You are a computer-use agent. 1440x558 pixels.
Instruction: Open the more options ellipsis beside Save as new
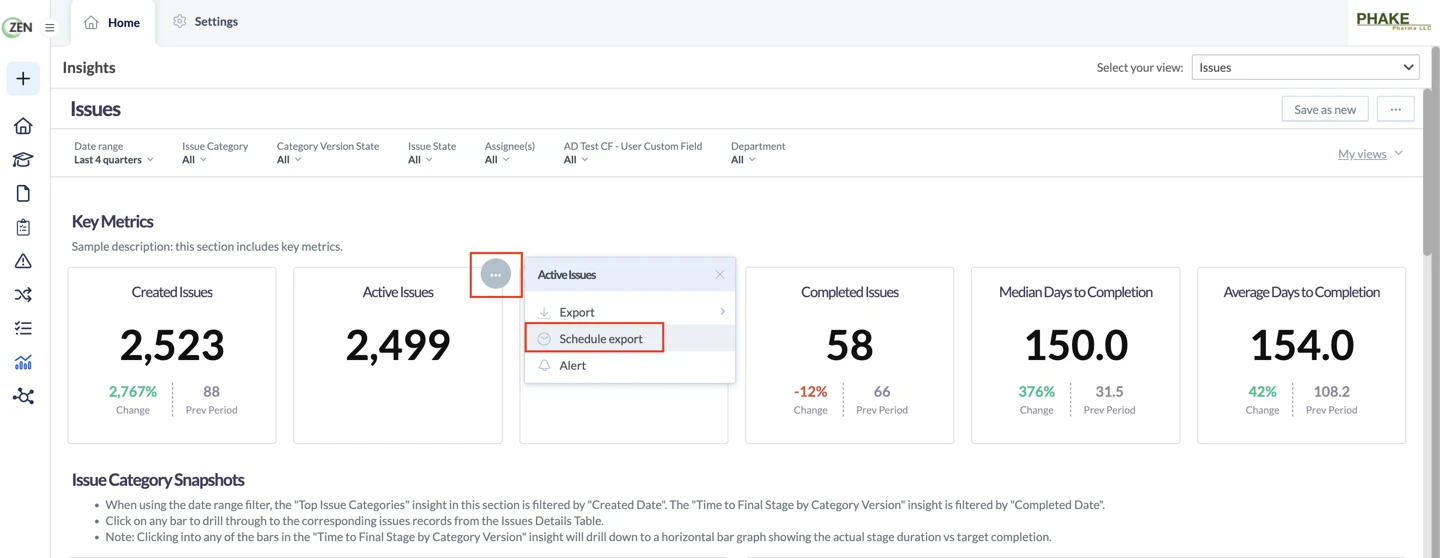click(1396, 109)
